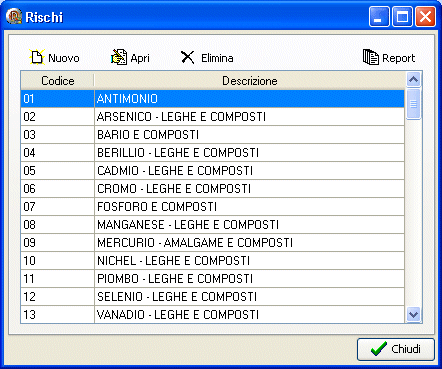Click the green checkmark on Chiudi

(379, 349)
